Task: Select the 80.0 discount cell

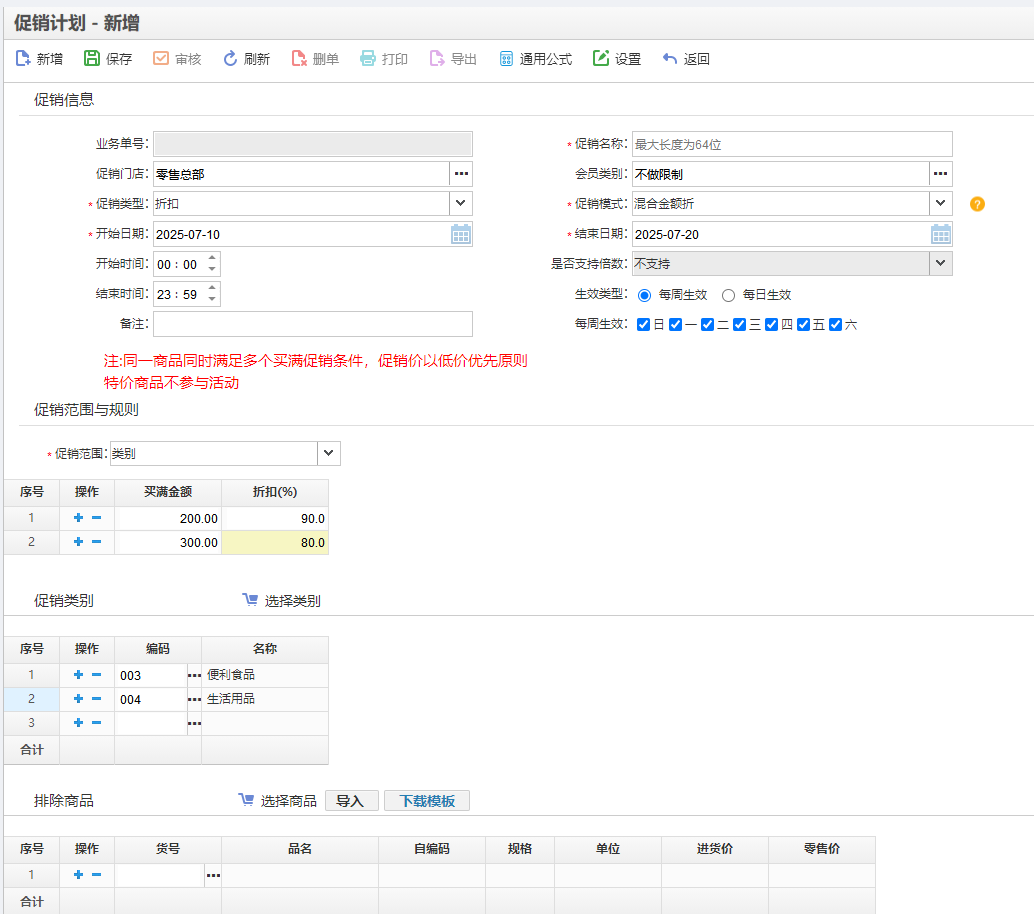Action: pyautogui.click(x=275, y=543)
